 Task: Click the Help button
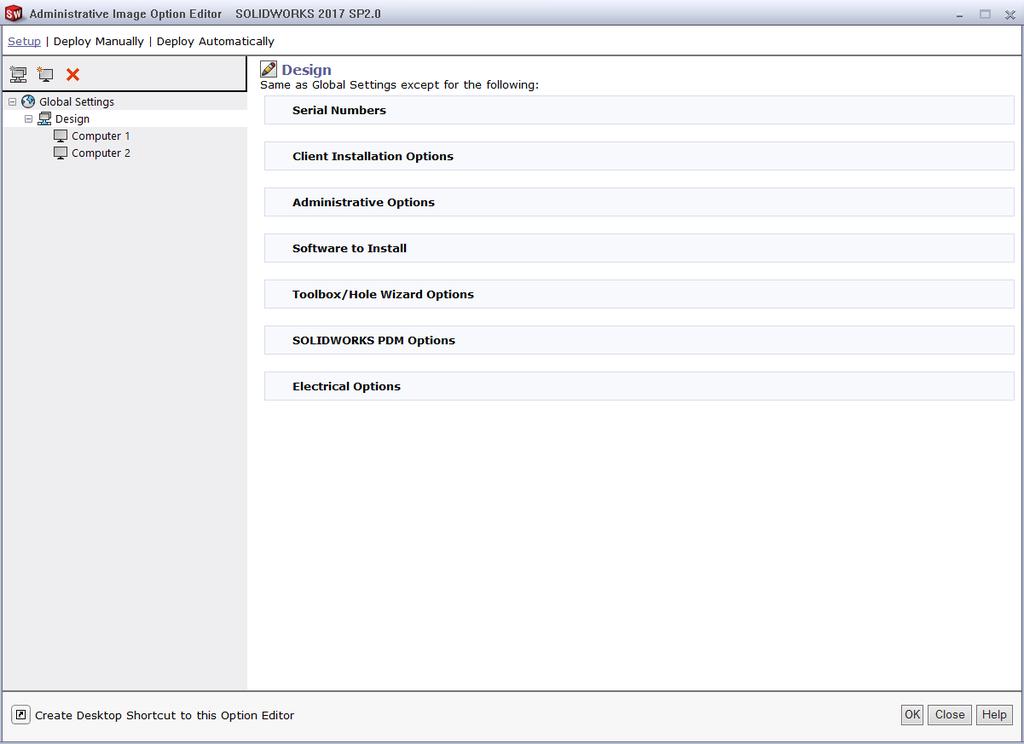[x=994, y=715]
